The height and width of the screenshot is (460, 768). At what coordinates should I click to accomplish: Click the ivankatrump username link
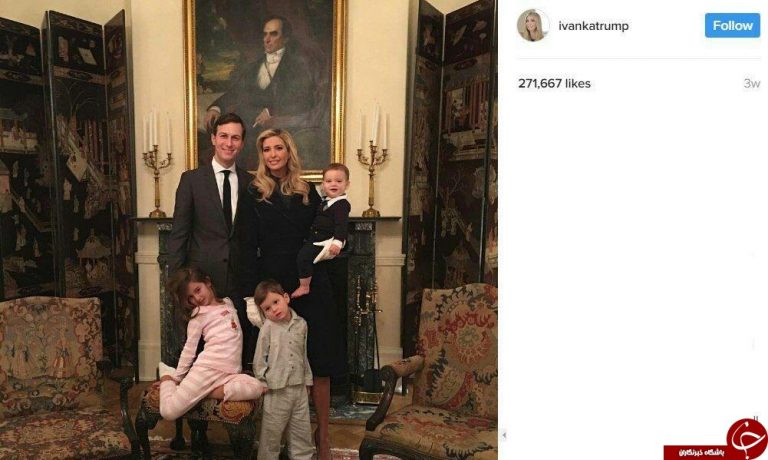tap(593, 26)
